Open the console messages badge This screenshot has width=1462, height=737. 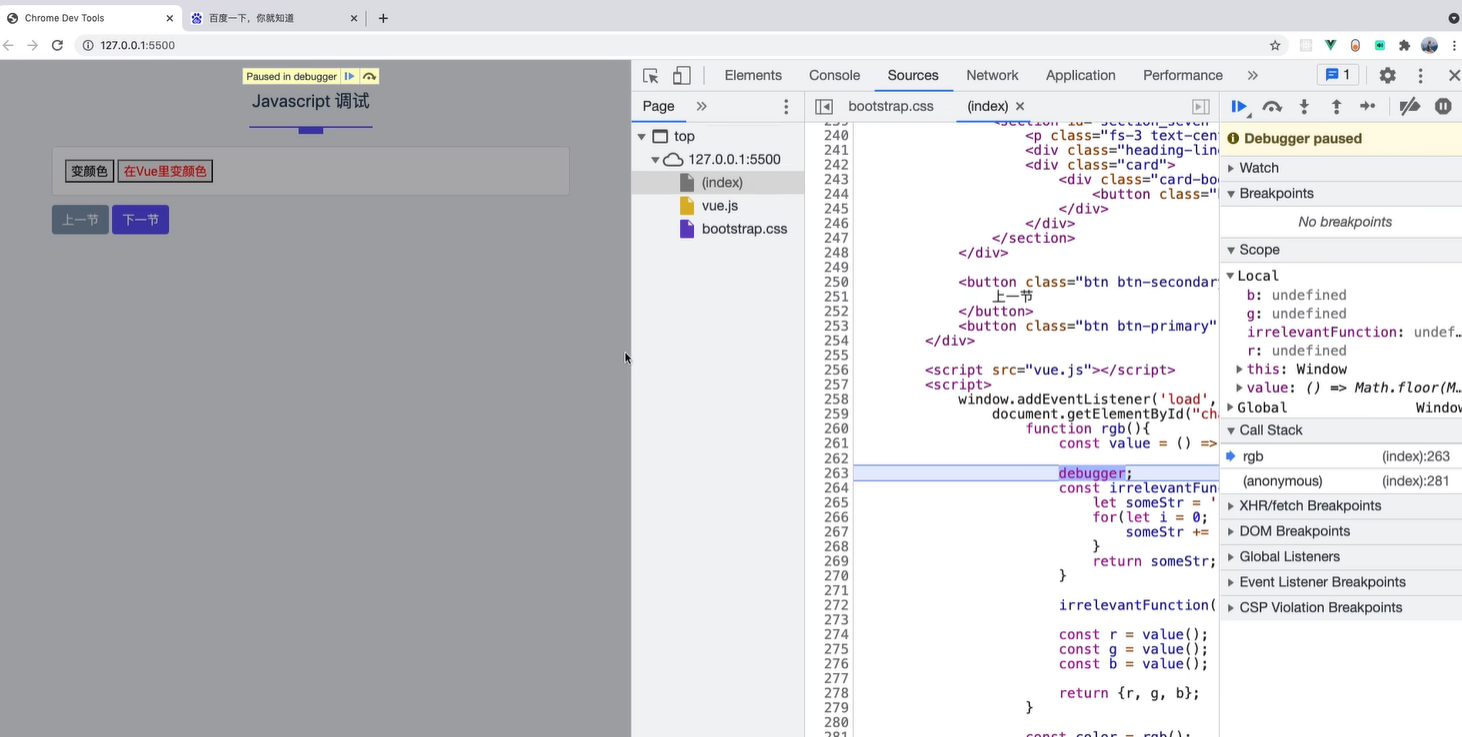coord(1337,75)
